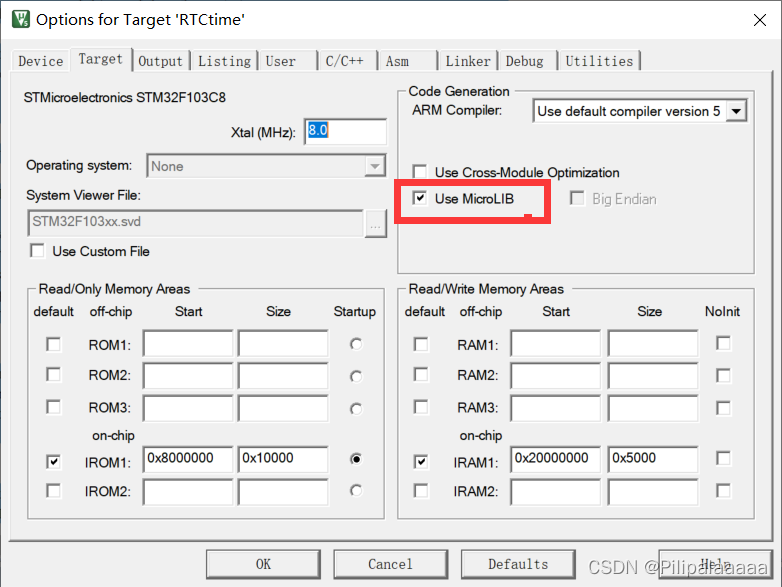Toggle Use Cross-Module Optimization checkbox
Image resolution: width=782 pixels, height=587 pixels.
click(x=420, y=172)
